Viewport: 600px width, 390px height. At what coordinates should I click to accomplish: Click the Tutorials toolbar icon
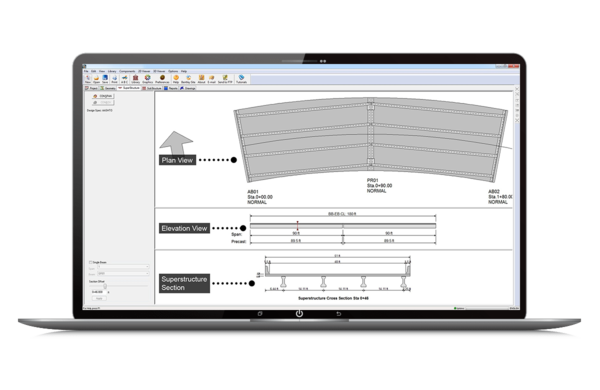pyautogui.click(x=241, y=79)
